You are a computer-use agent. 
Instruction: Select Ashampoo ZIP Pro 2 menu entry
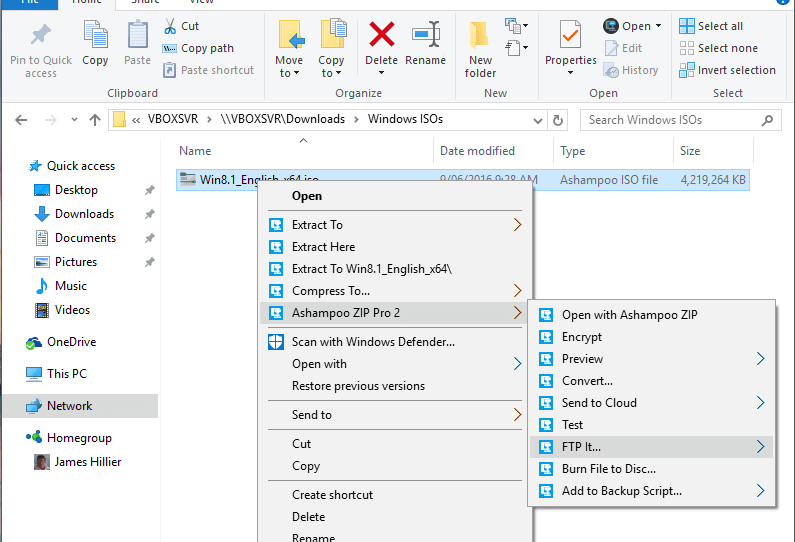[x=395, y=313]
